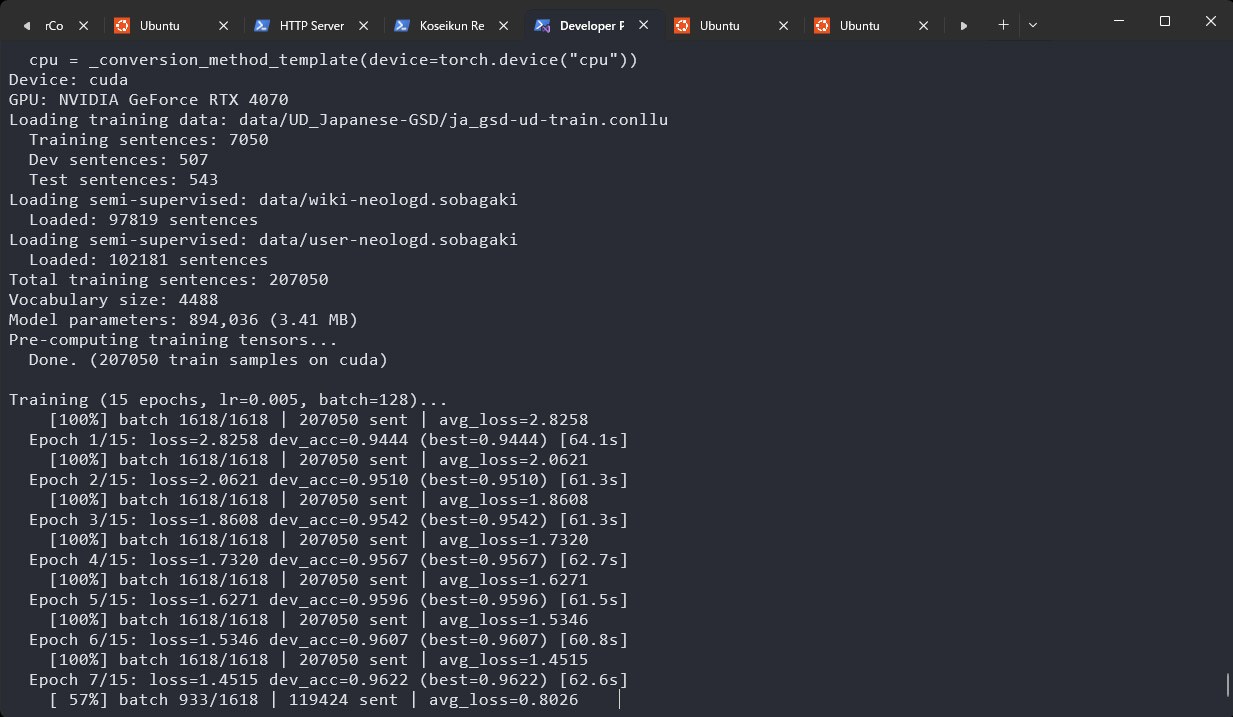Click the 'Total training sentences: 207050' line
This screenshot has width=1233, height=717.
coord(168,280)
